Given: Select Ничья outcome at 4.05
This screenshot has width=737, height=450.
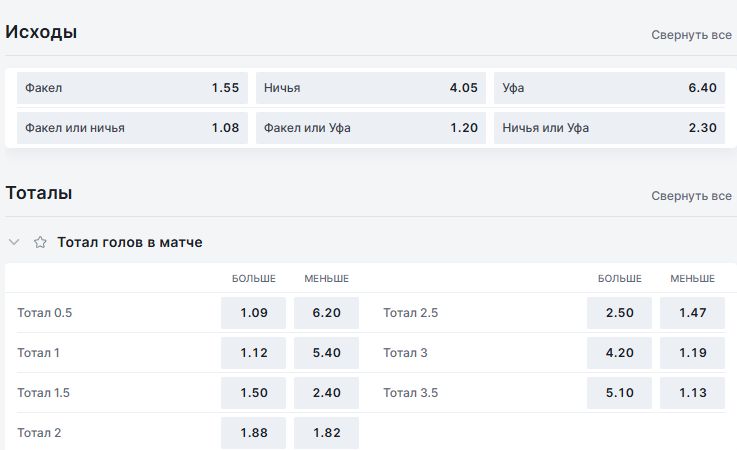Looking at the screenshot, I should (x=370, y=88).
